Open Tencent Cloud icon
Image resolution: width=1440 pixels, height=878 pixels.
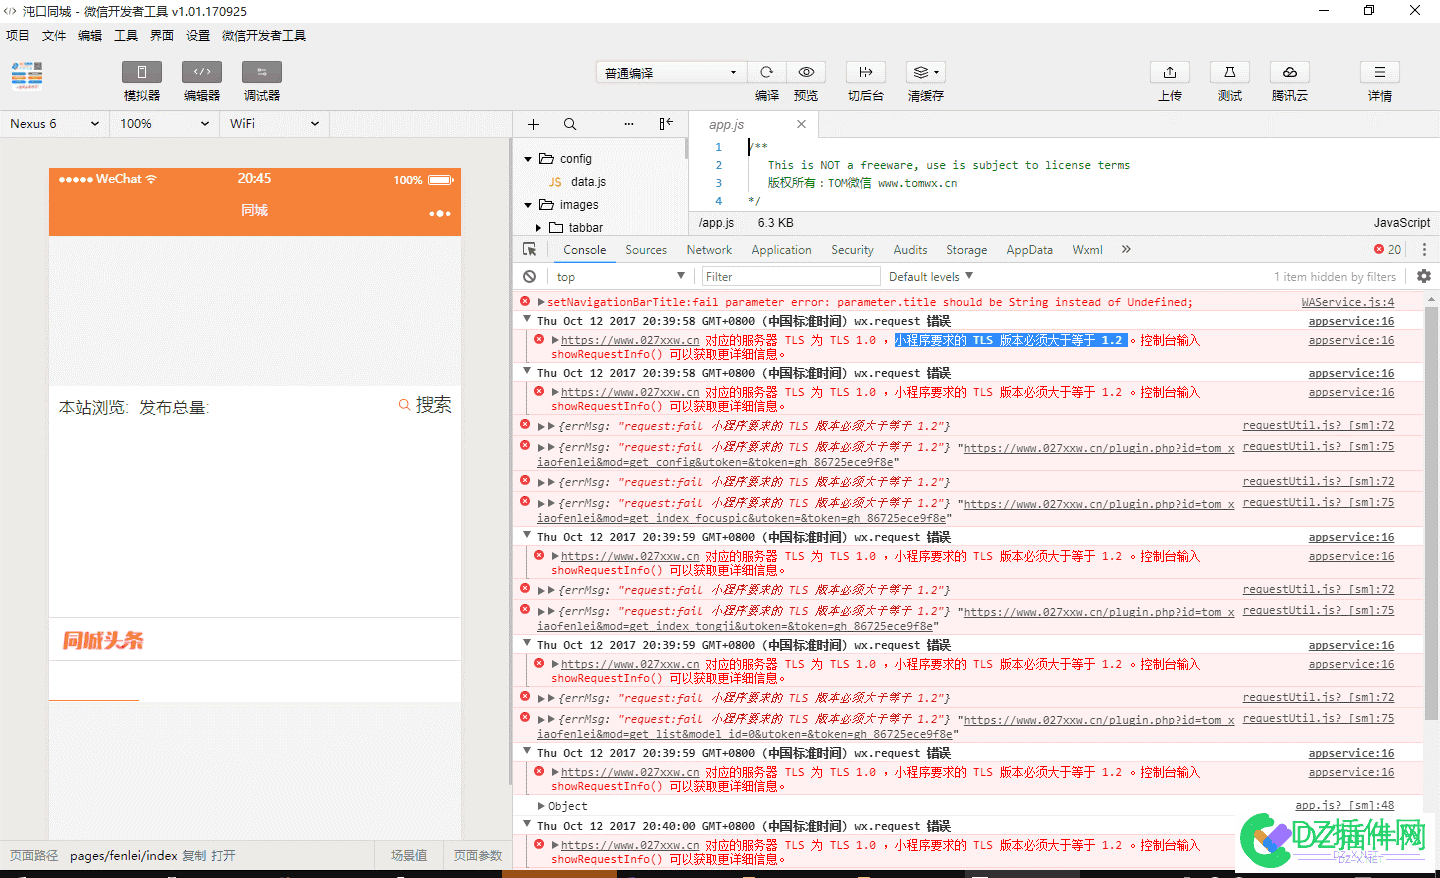1290,72
